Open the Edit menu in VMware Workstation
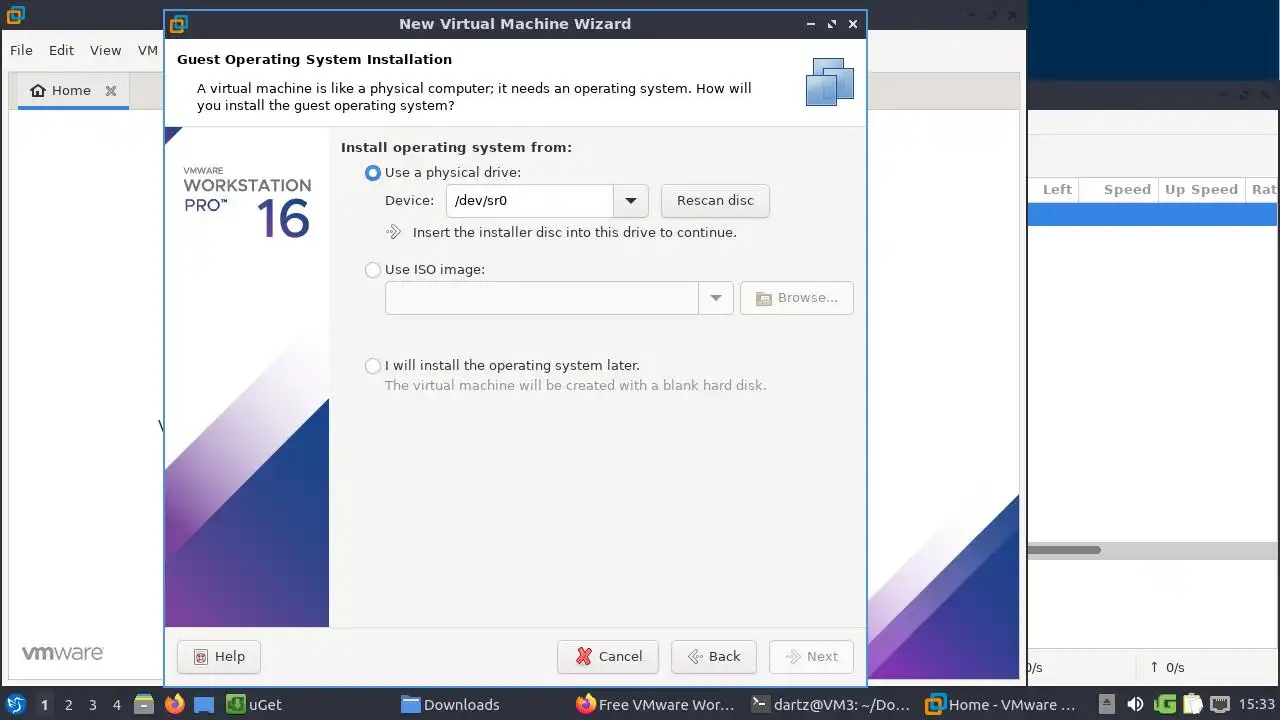The image size is (1280, 720). tap(61, 50)
